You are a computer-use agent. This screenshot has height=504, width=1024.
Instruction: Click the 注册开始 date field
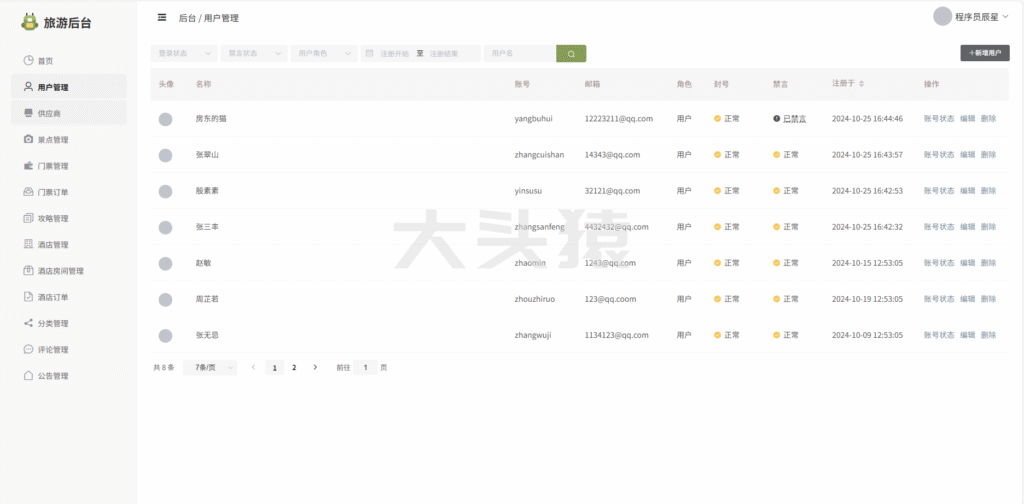click(x=395, y=54)
